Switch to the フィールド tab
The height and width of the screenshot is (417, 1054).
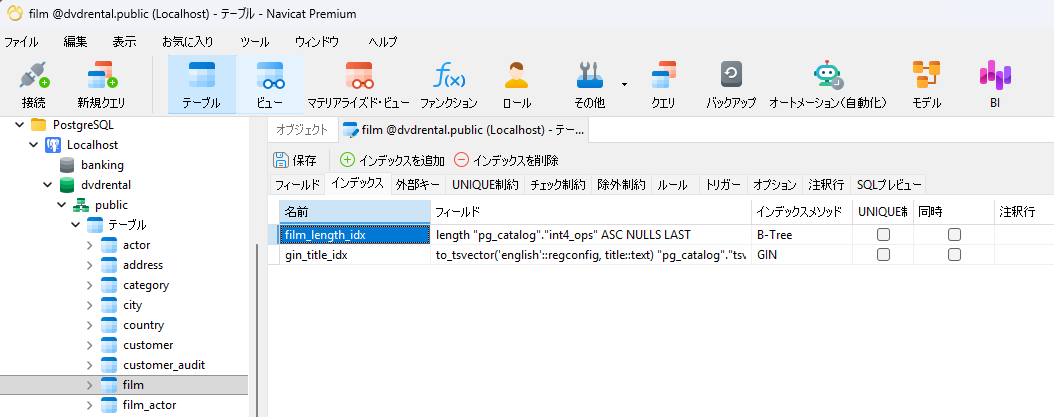coord(297,184)
